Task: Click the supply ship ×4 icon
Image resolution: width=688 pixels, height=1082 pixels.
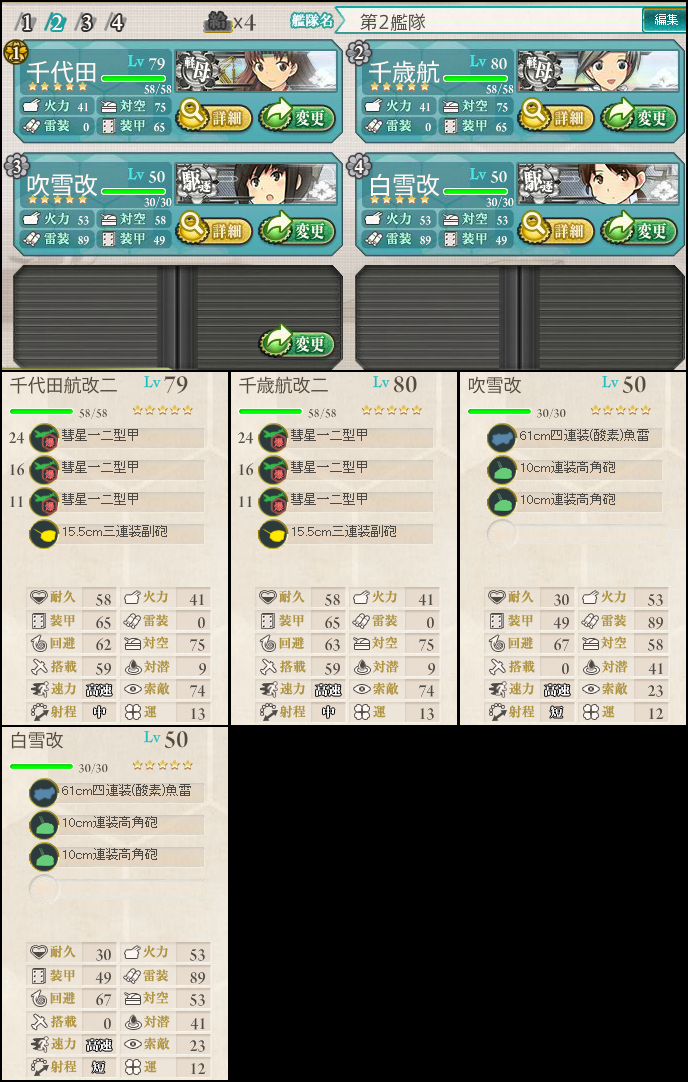Action: point(216,22)
